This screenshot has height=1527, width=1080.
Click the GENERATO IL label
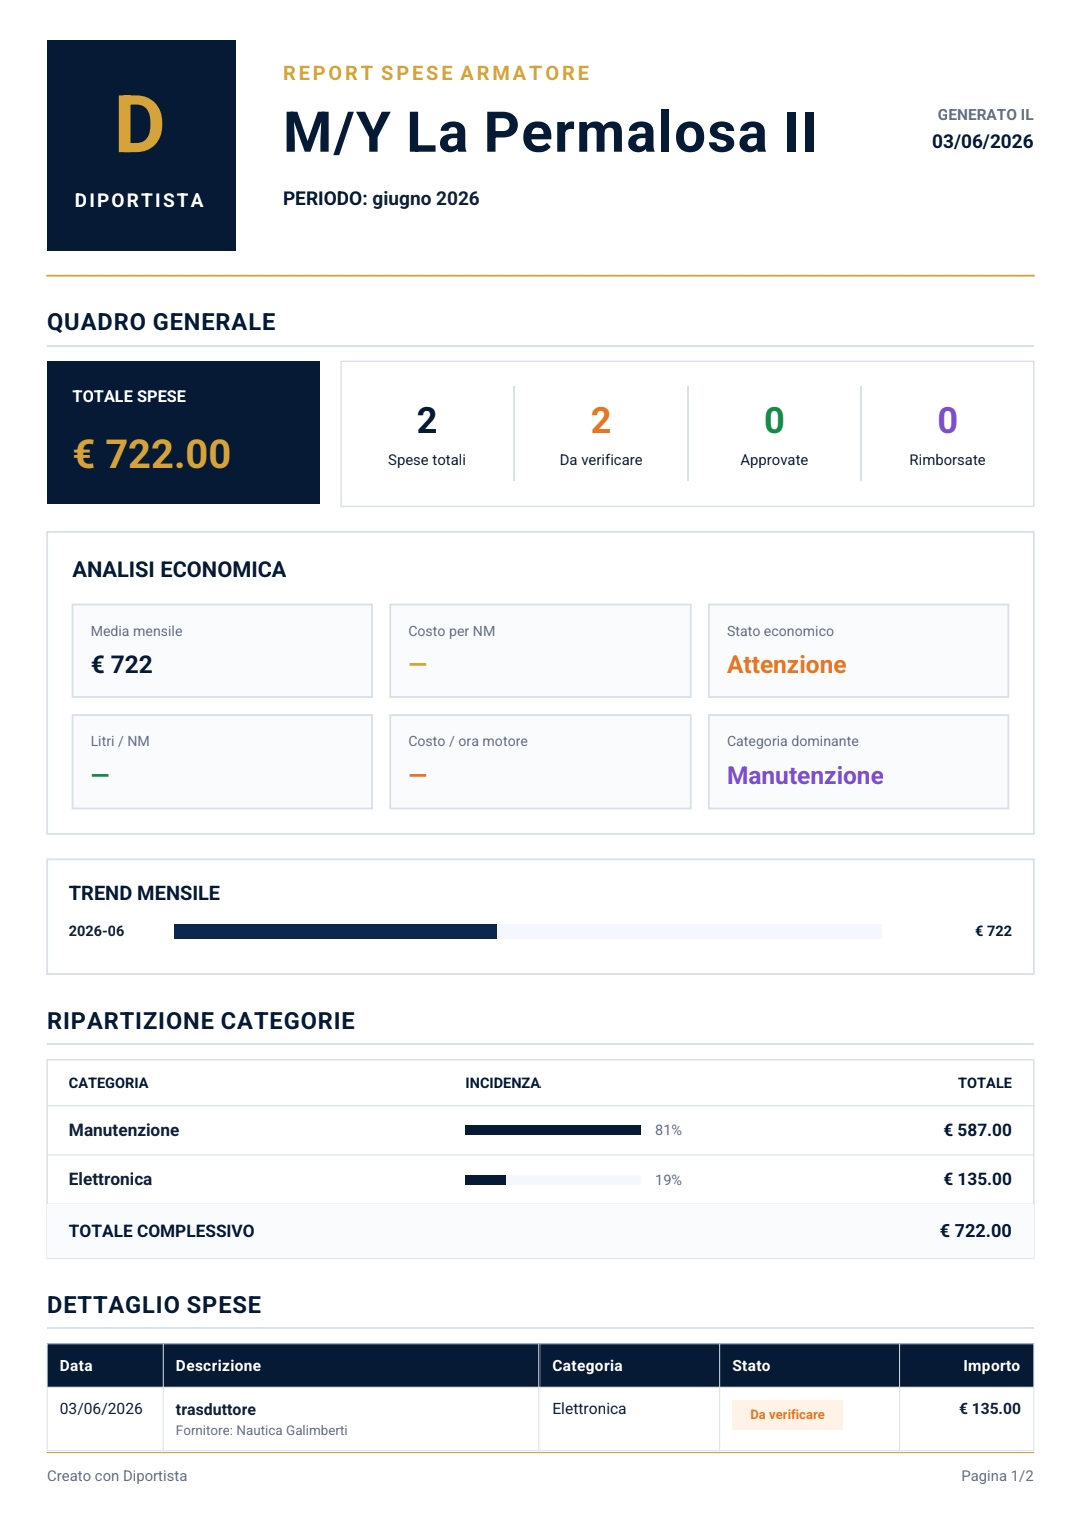[x=985, y=115]
